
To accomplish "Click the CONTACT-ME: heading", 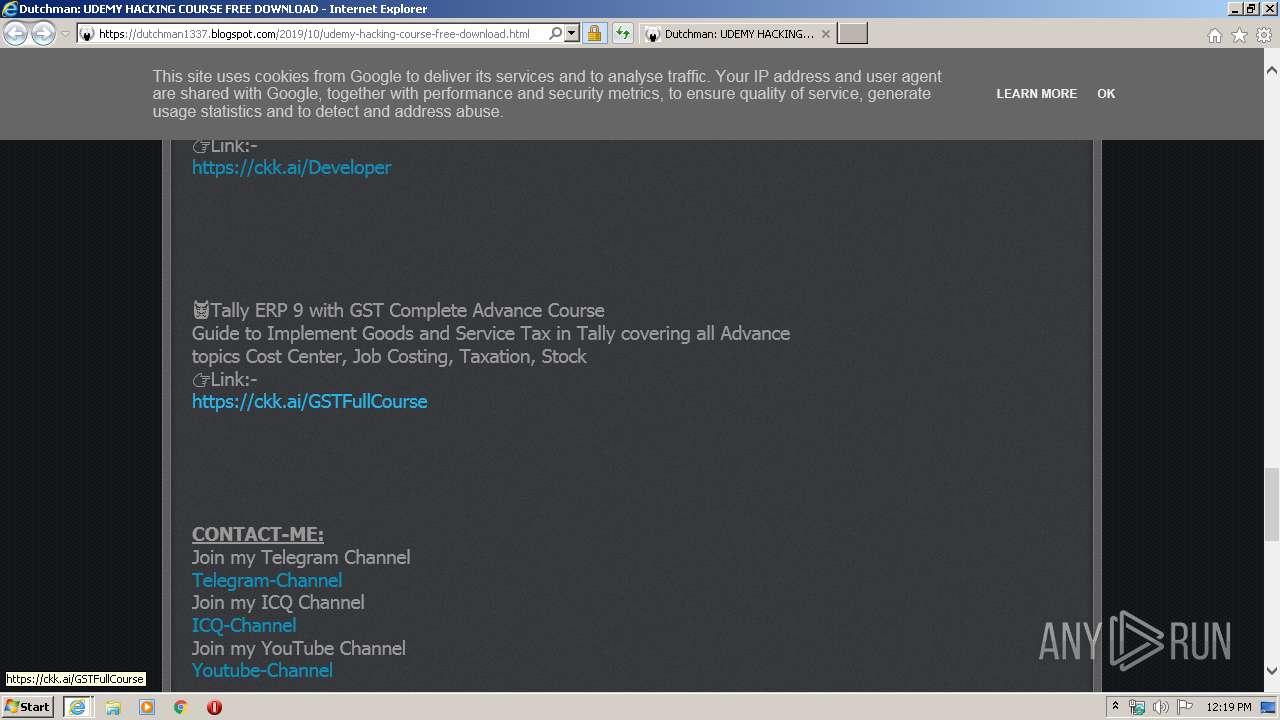I will click(258, 535).
